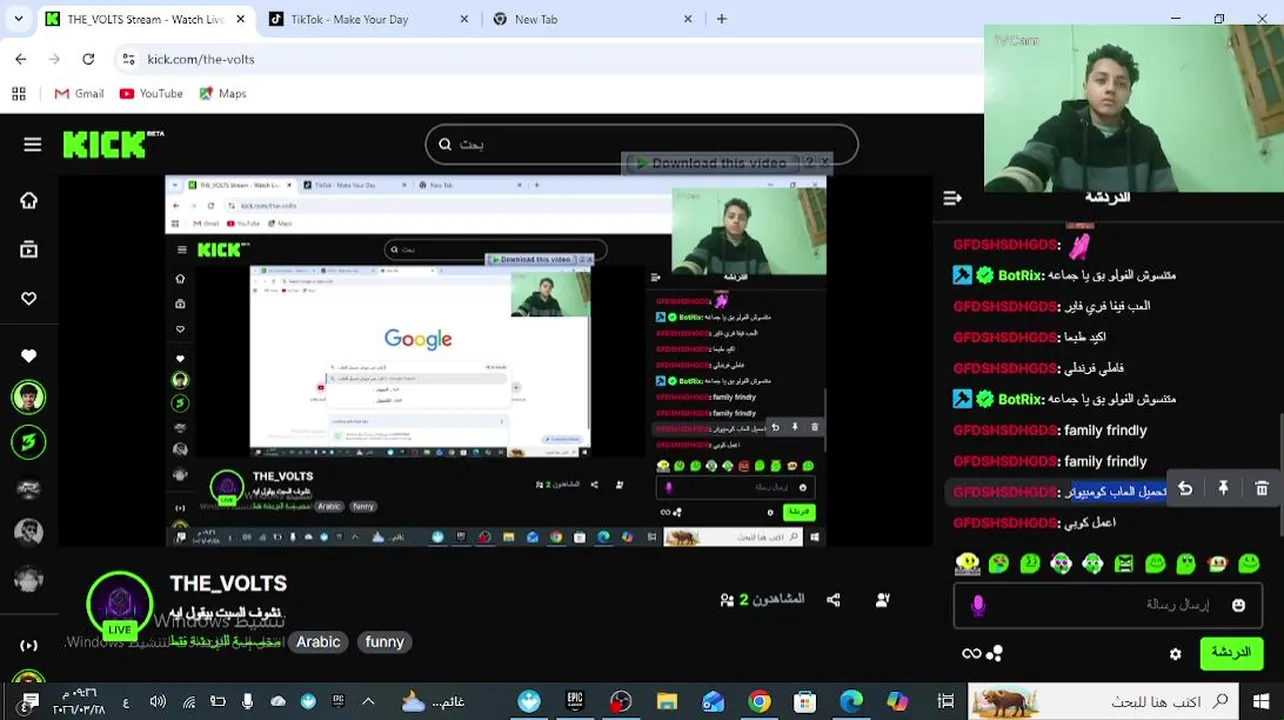Click THE_VOLTS live avatar
Viewport: 1284px width, 720px height.
coord(120,606)
